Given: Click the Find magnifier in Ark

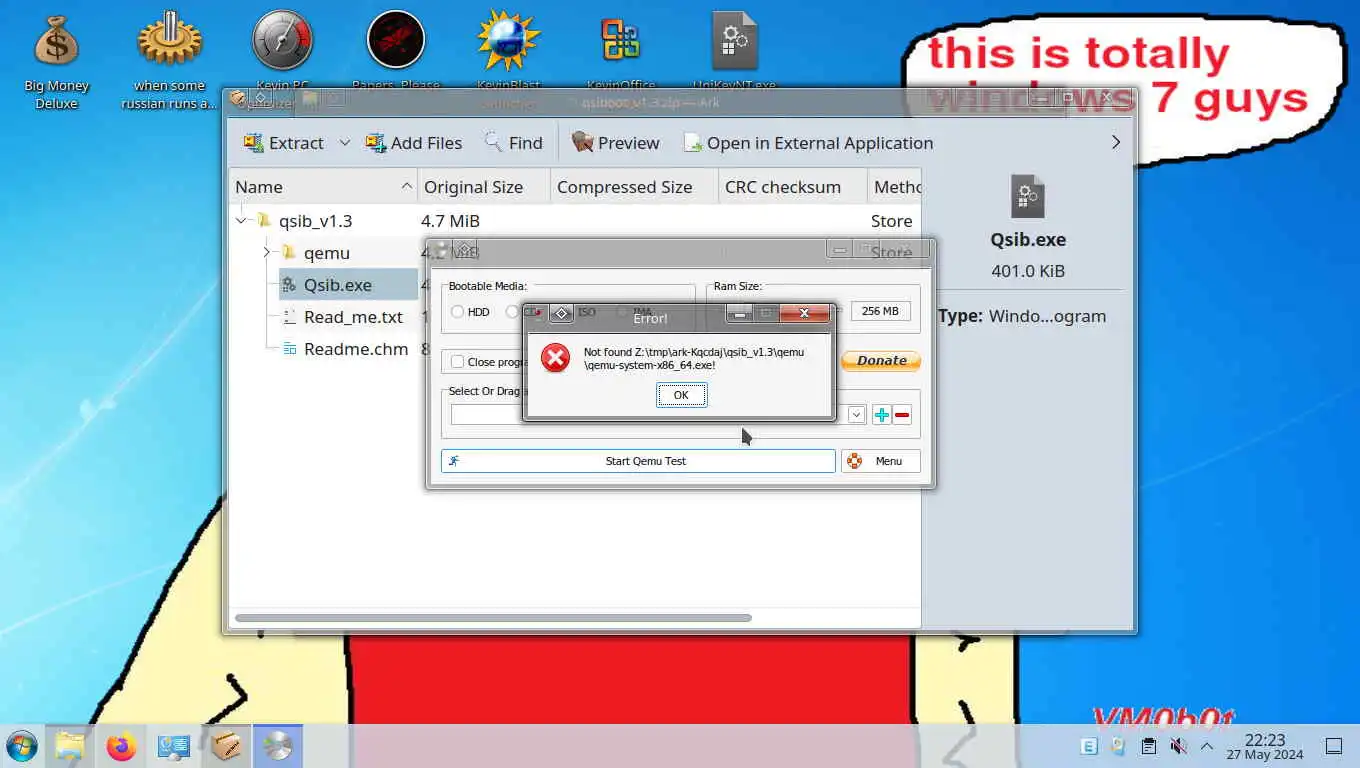Looking at the screenshot, I should (x=493, y=142).
